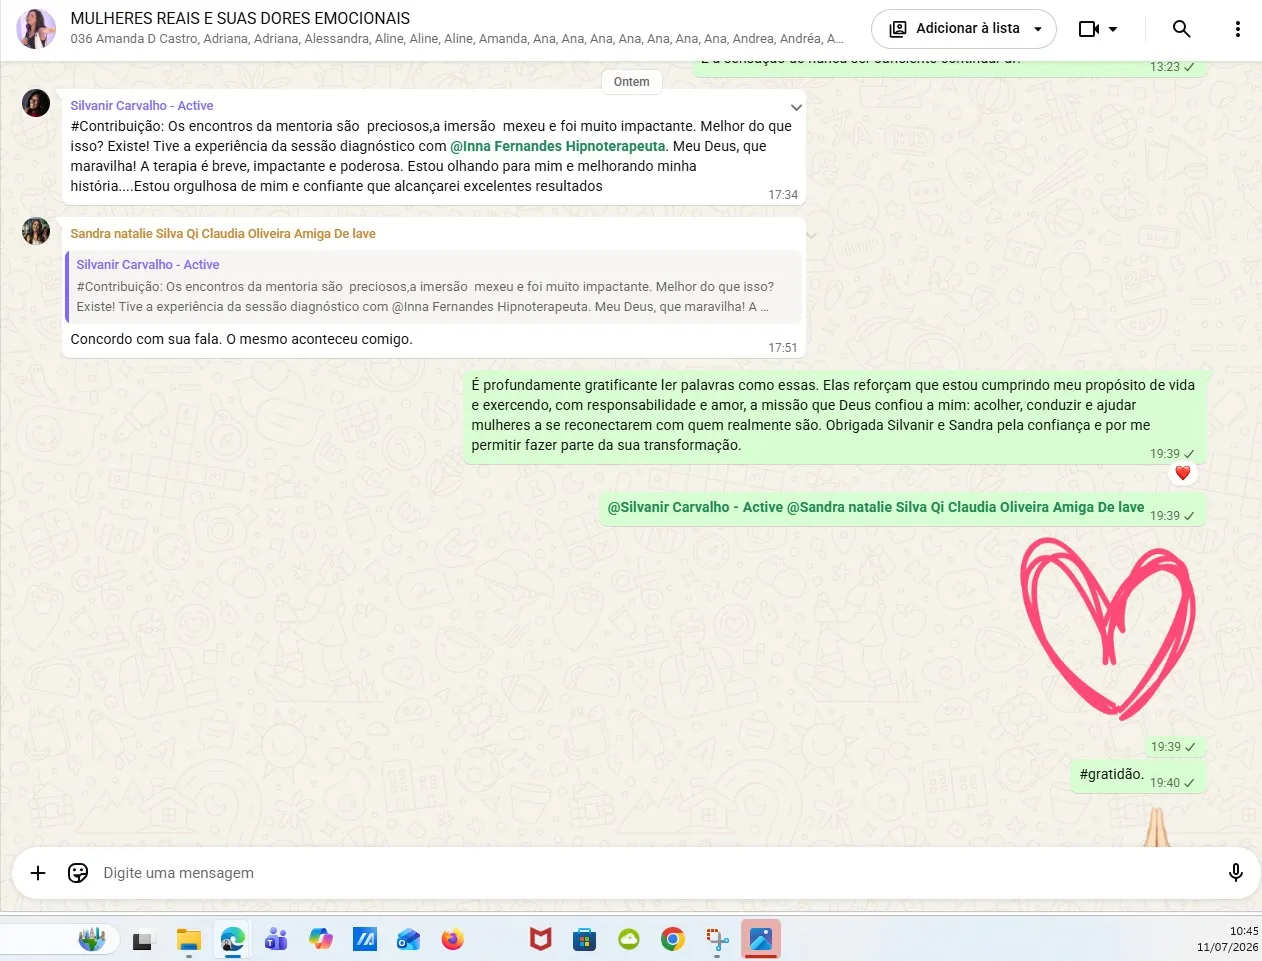
Task: Click the @Silvanir Carvalho - Active mention
Action: 695,507
